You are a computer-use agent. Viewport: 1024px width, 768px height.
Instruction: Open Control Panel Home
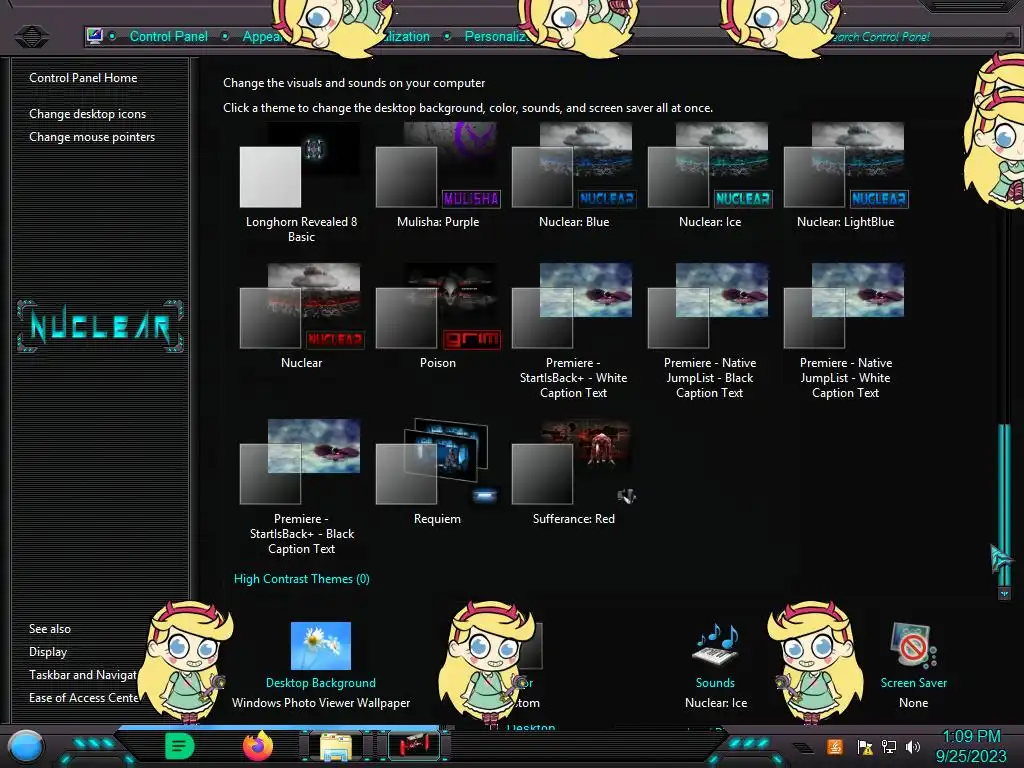(83, 78)
